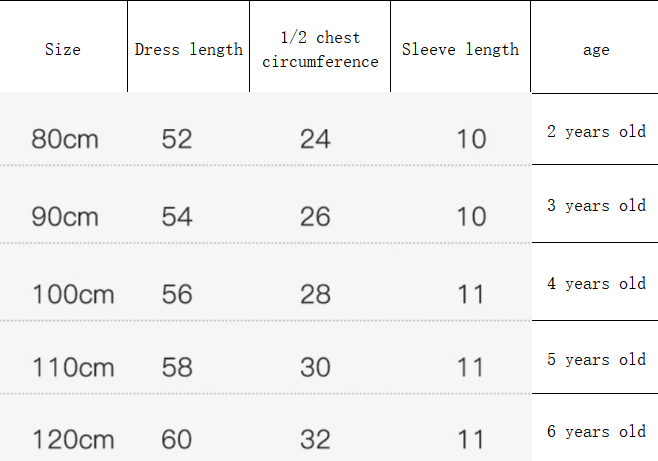Click sleeve length value in 90cm row
This screenshot has height=461, width=658.
click(471, 216)
